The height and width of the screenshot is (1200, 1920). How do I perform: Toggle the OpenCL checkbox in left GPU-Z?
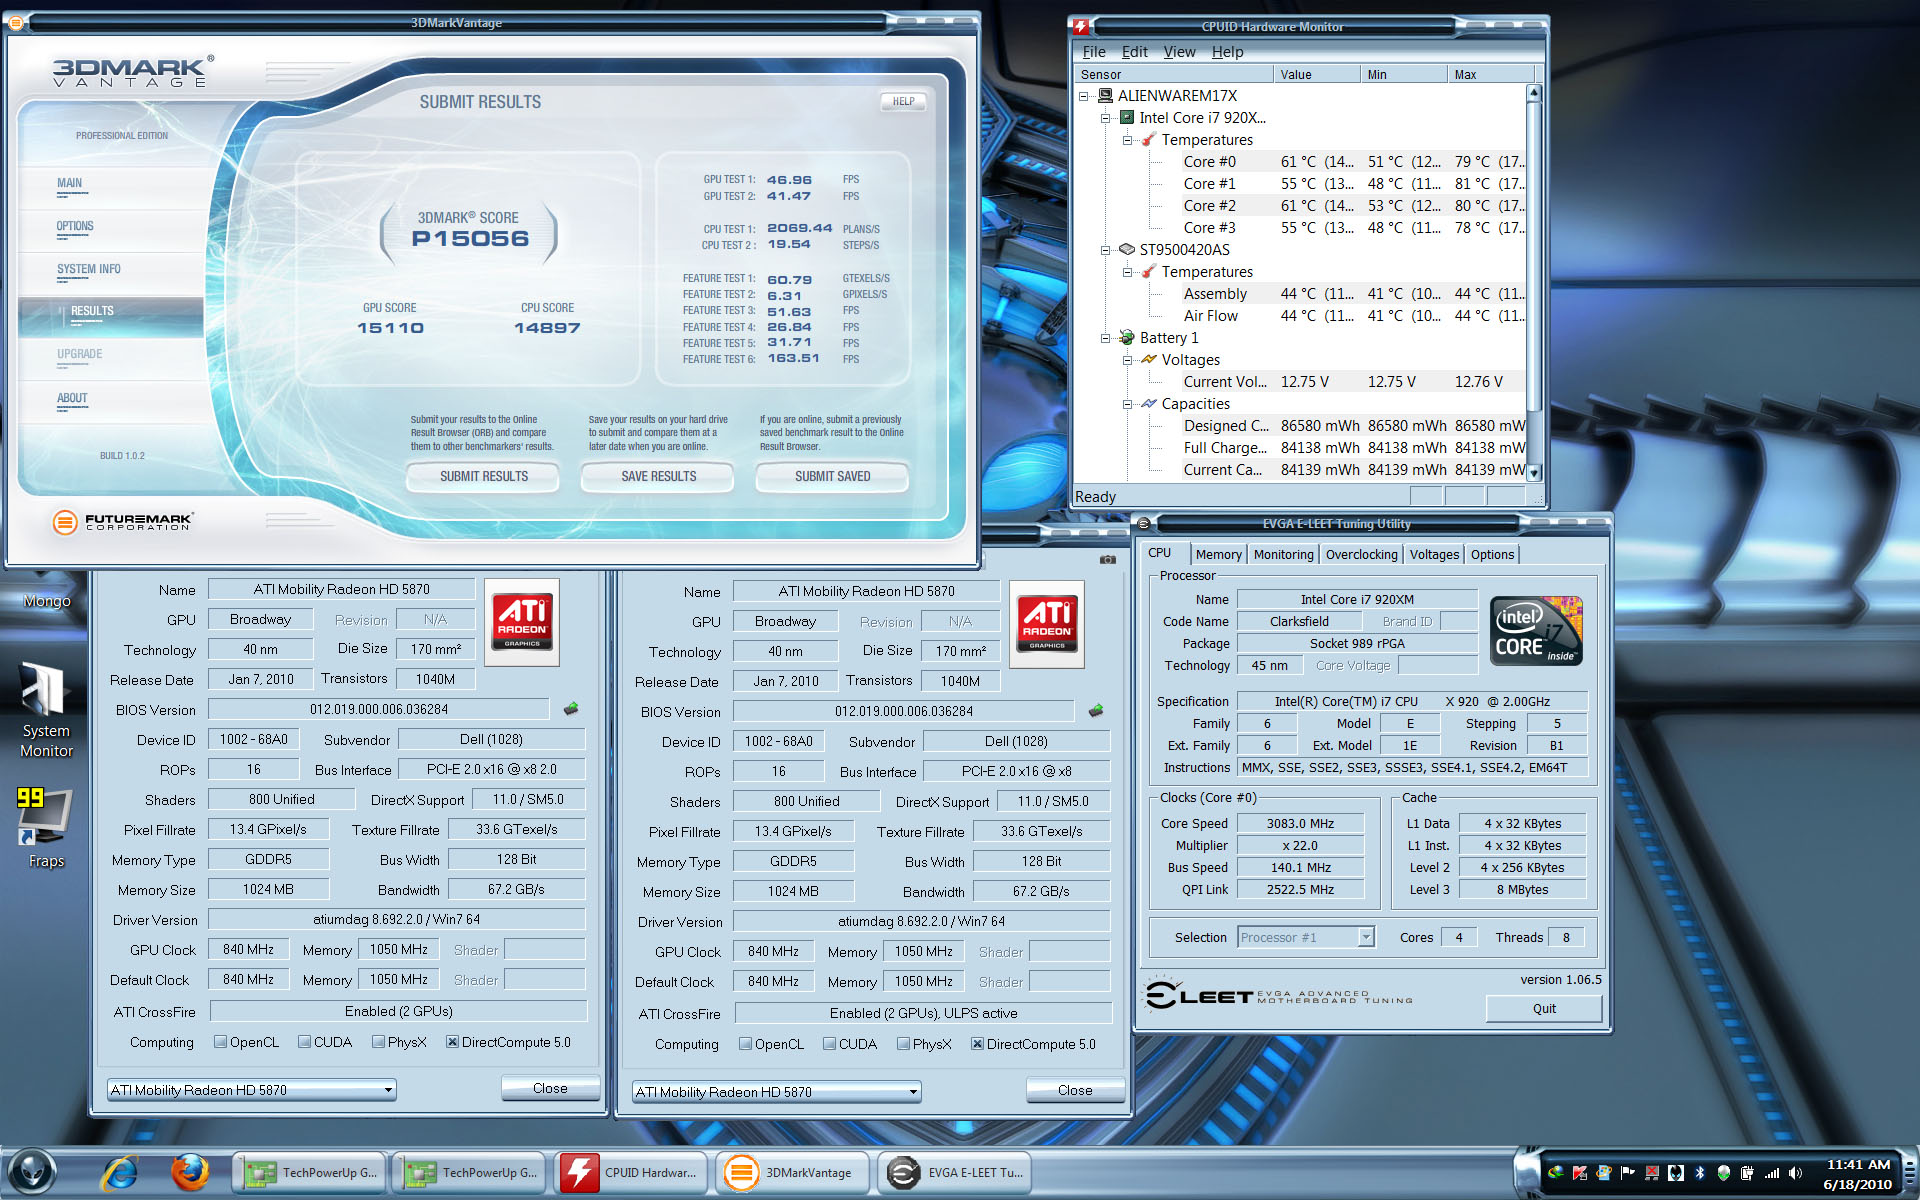click(x=220, y=1042)
